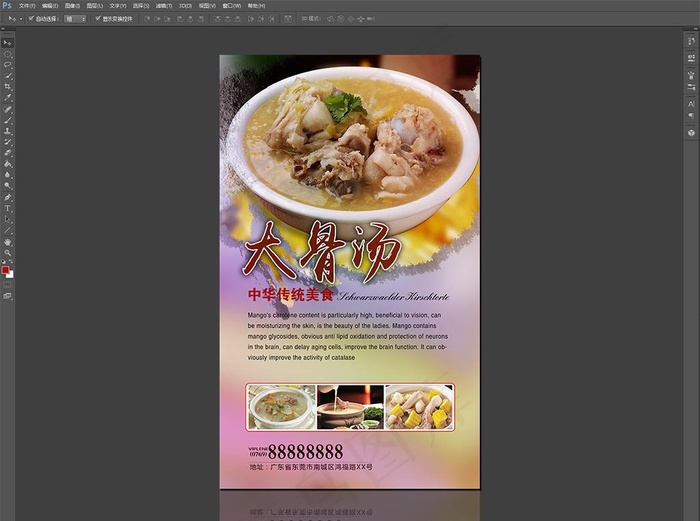Select the Lasso tool
Viewport: 700px width, 521px height.
coord(8,65)
